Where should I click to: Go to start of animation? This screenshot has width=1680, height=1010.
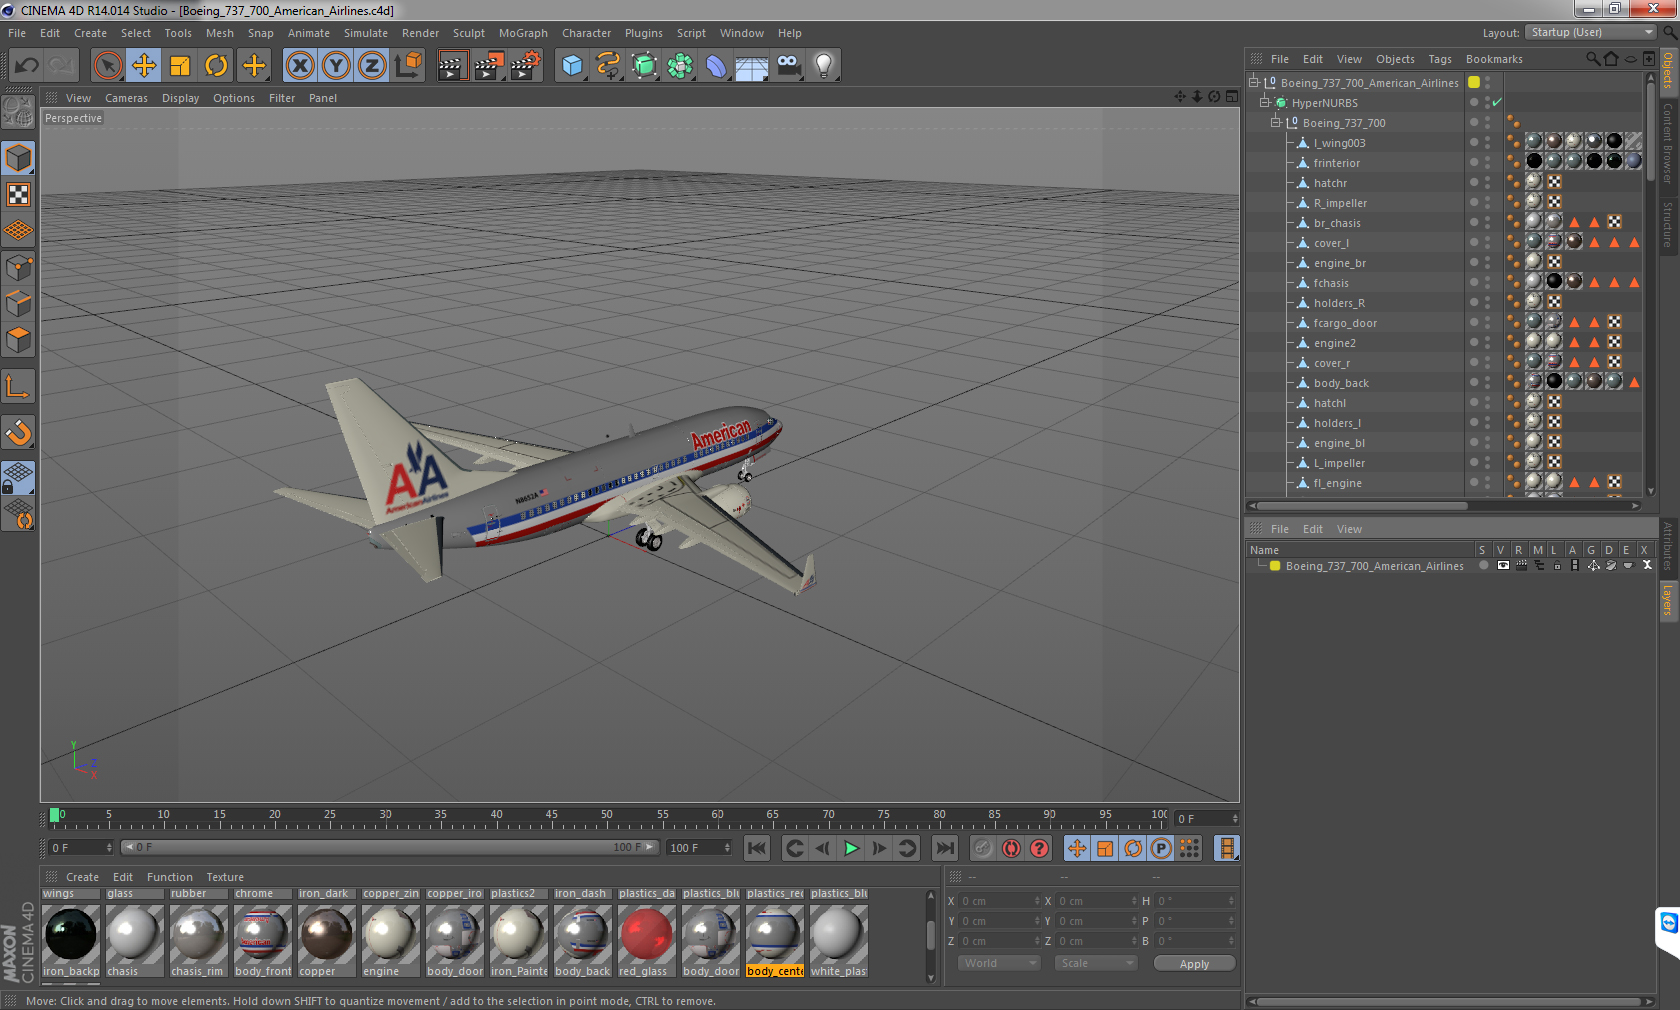(x=757, y=848)
